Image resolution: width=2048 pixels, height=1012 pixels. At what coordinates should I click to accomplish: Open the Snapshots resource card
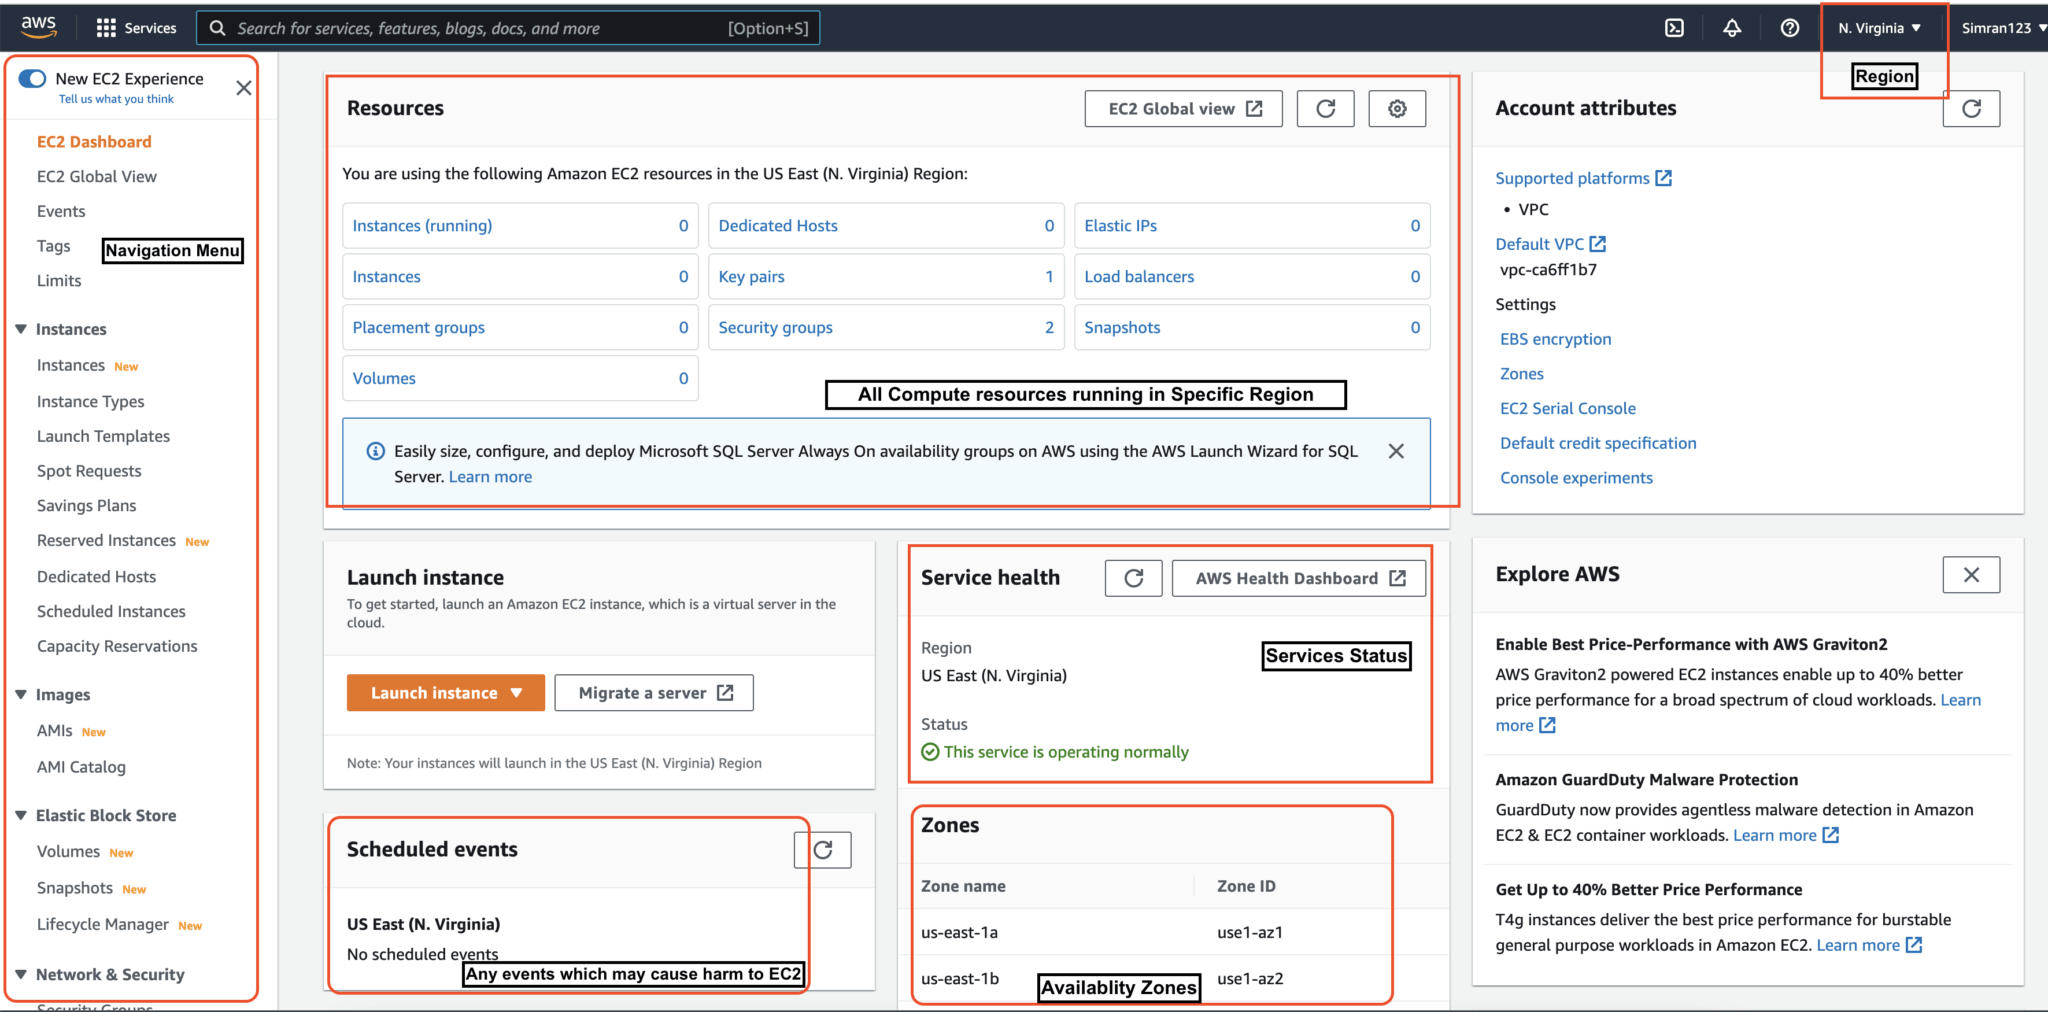tap(1252, 328)
